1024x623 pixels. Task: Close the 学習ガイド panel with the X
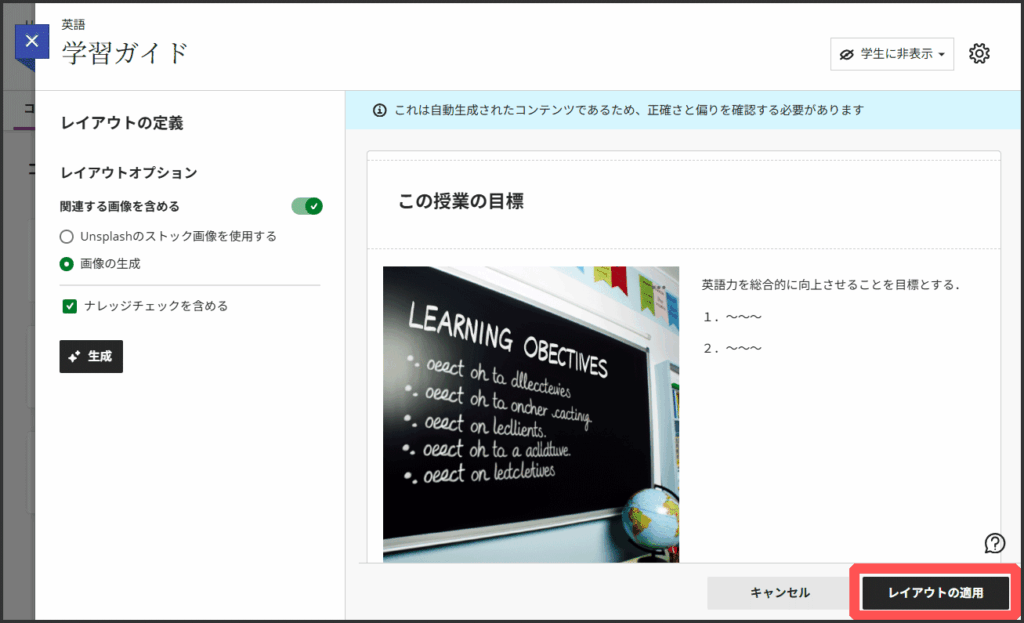[32, 42]
